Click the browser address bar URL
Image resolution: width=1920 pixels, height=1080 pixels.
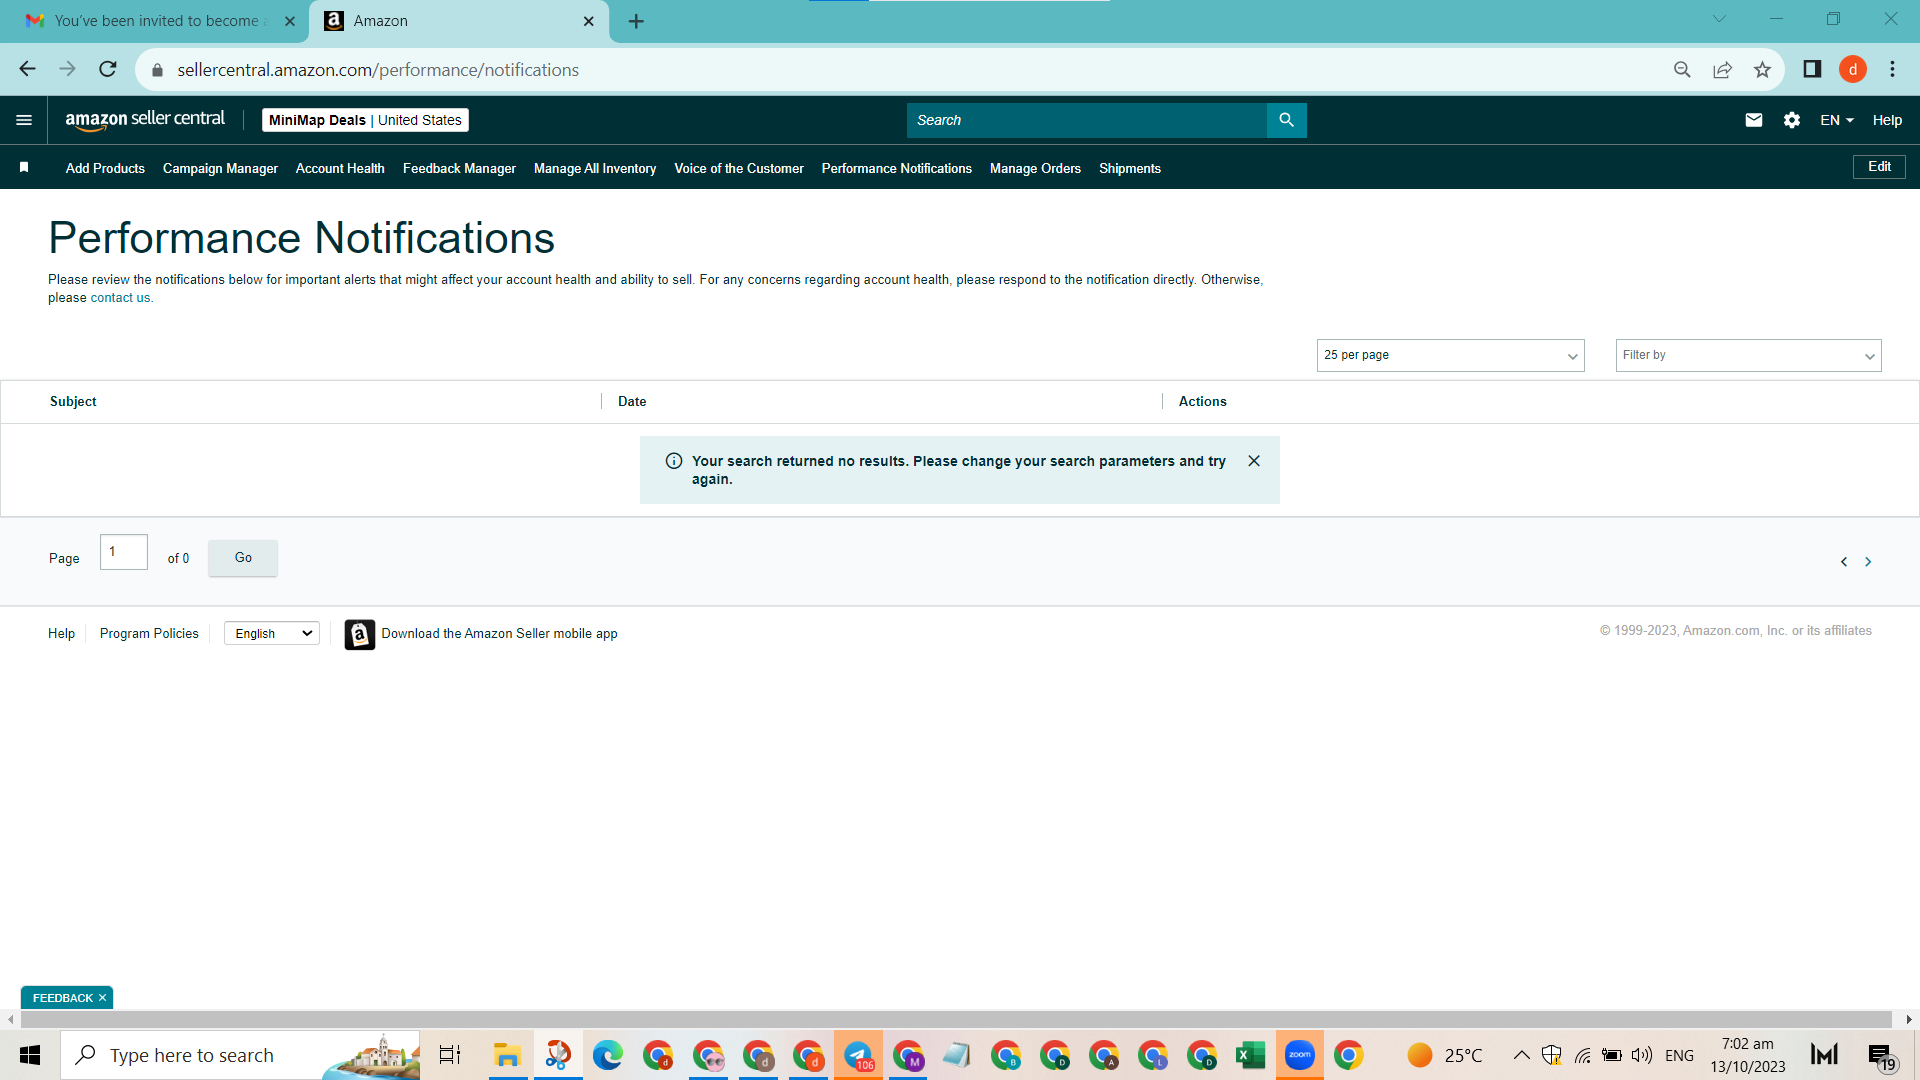tap(378, 70)
